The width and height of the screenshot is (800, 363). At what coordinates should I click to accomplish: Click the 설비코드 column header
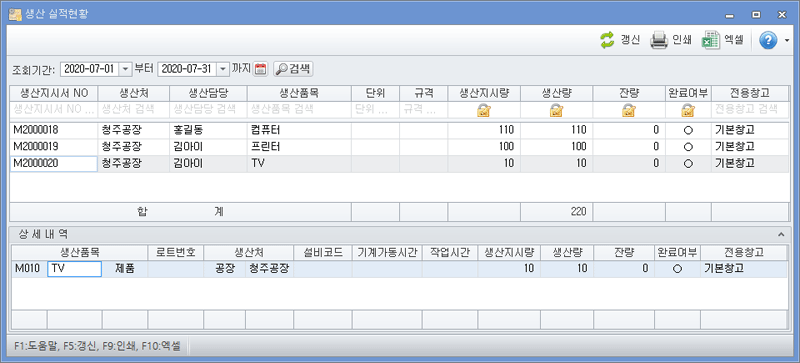click(322, 253)
